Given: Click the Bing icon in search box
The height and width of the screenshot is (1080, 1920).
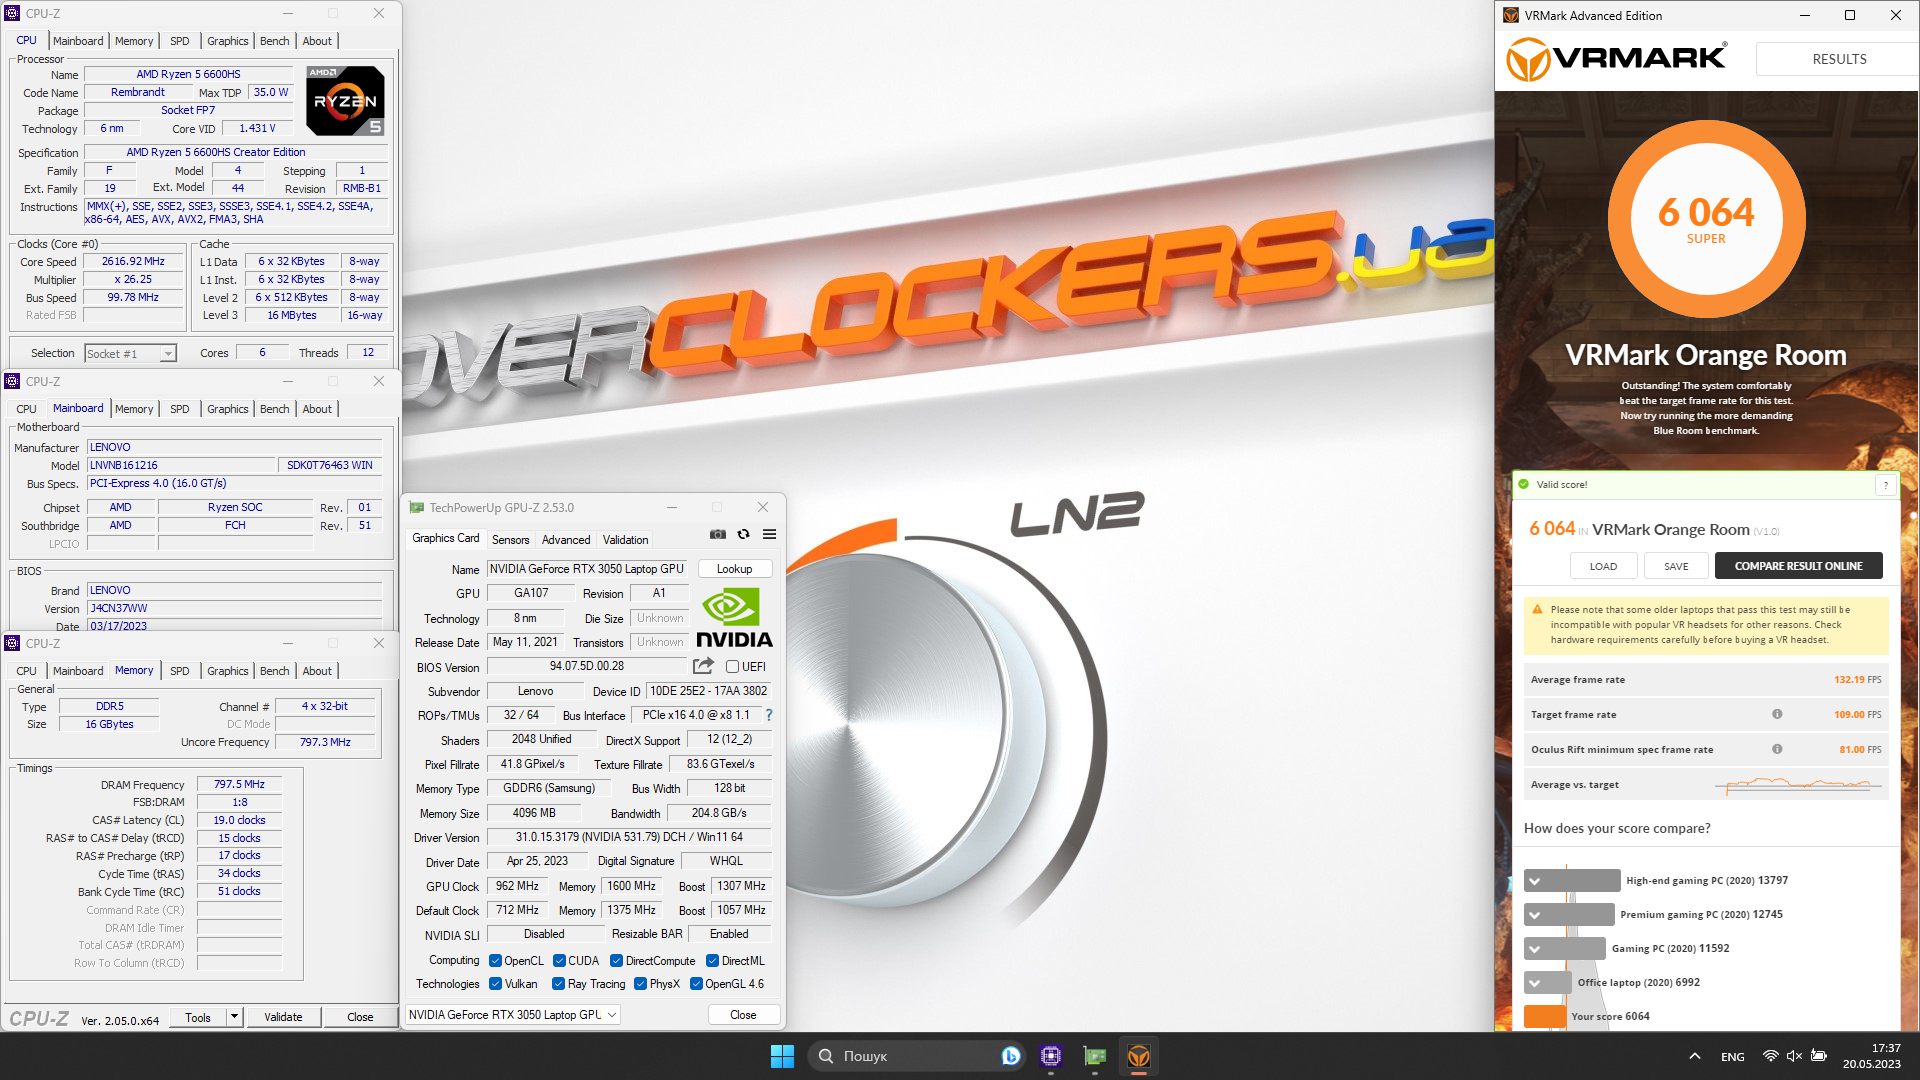Looking at the screenshot, I should point(1011,1056).
